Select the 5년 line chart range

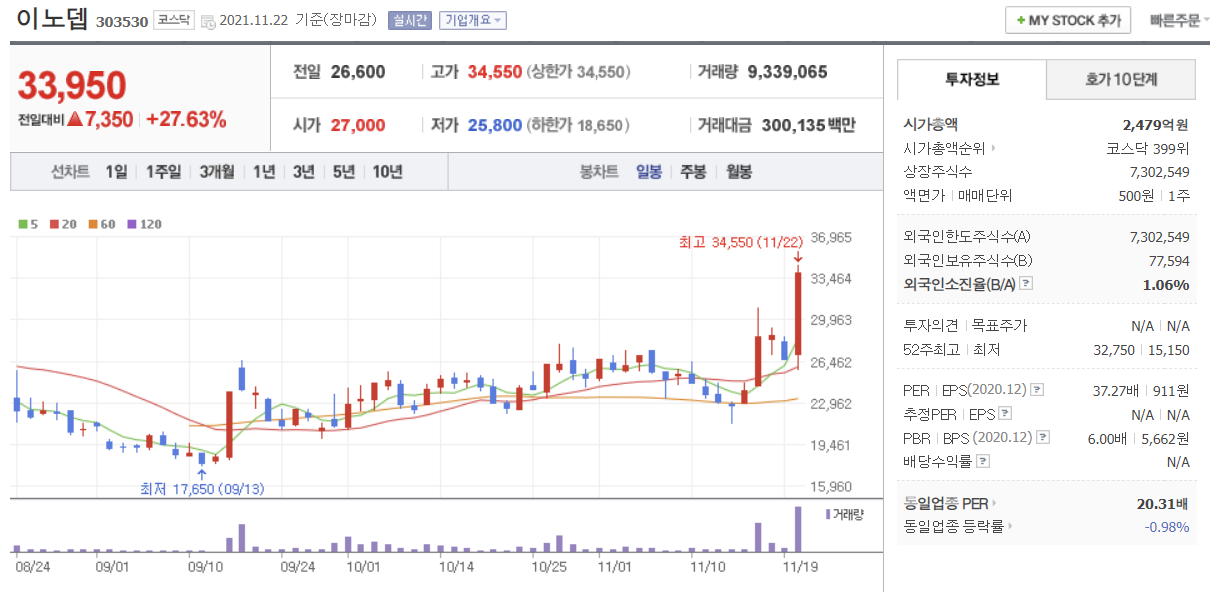click(344, 171)
